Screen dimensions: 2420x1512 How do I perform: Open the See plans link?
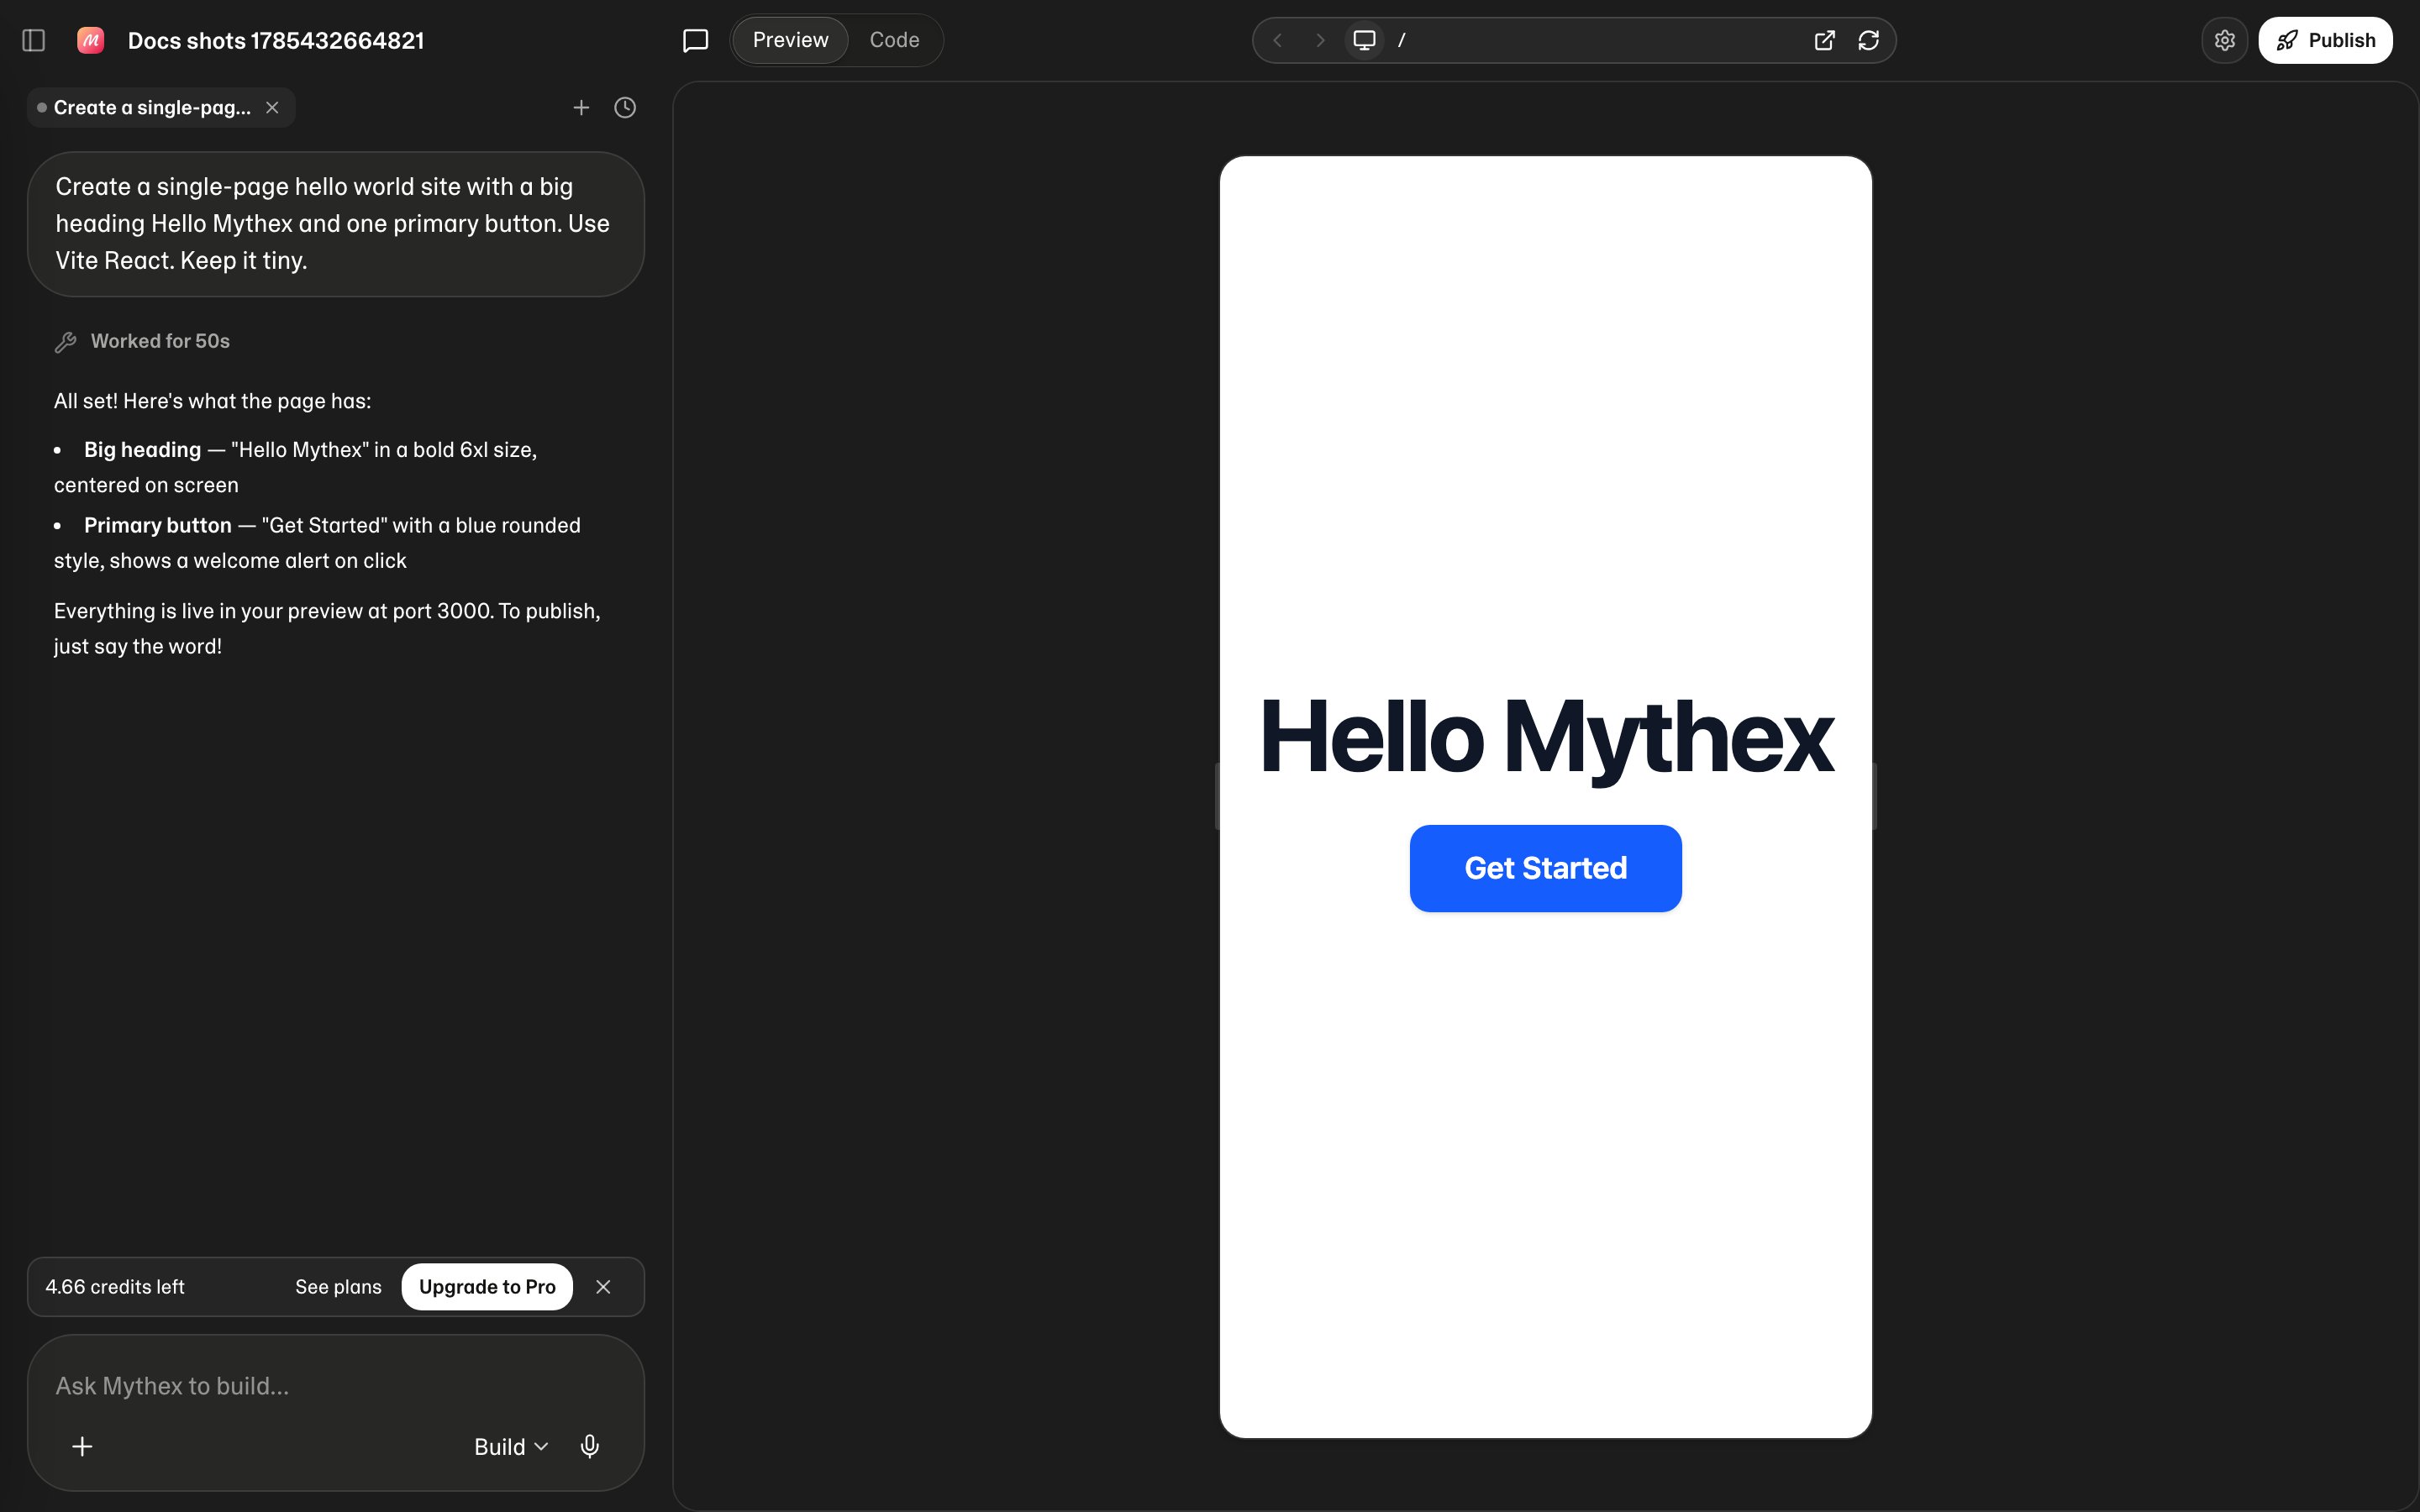(x=338, y=1287)
